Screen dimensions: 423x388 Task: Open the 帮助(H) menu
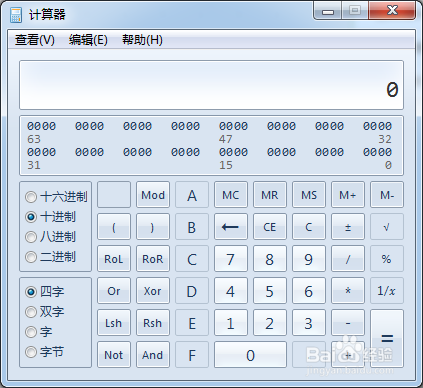(142, 40)
